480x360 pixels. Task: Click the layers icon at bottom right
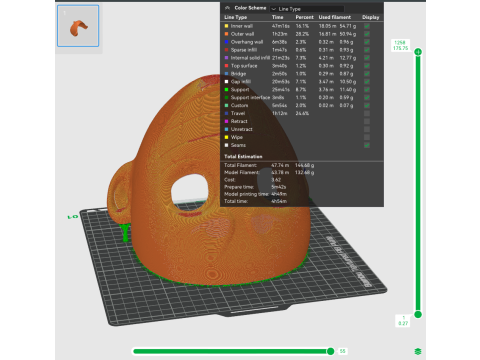(418, 351)
